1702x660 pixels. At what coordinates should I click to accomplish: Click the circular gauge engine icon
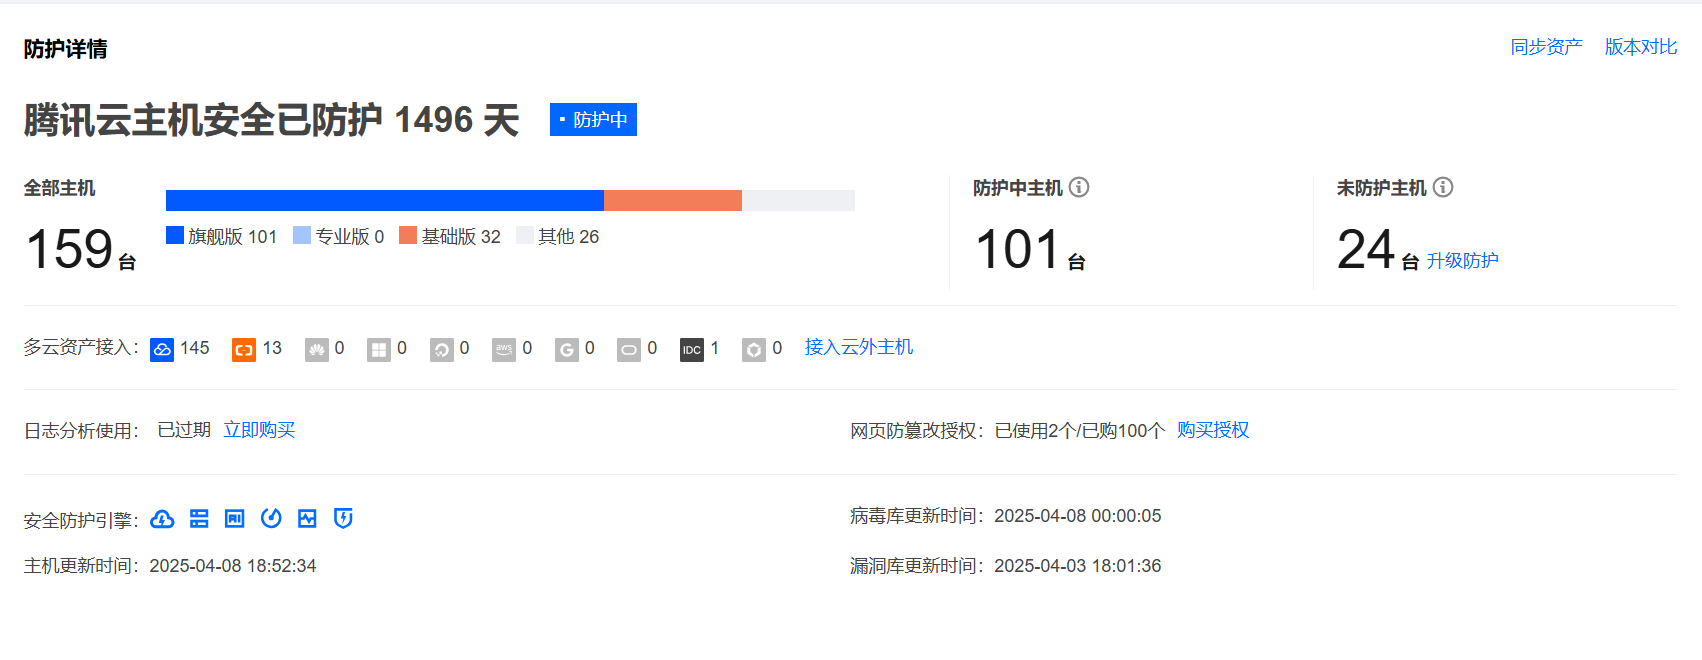[x=271, y=518]
